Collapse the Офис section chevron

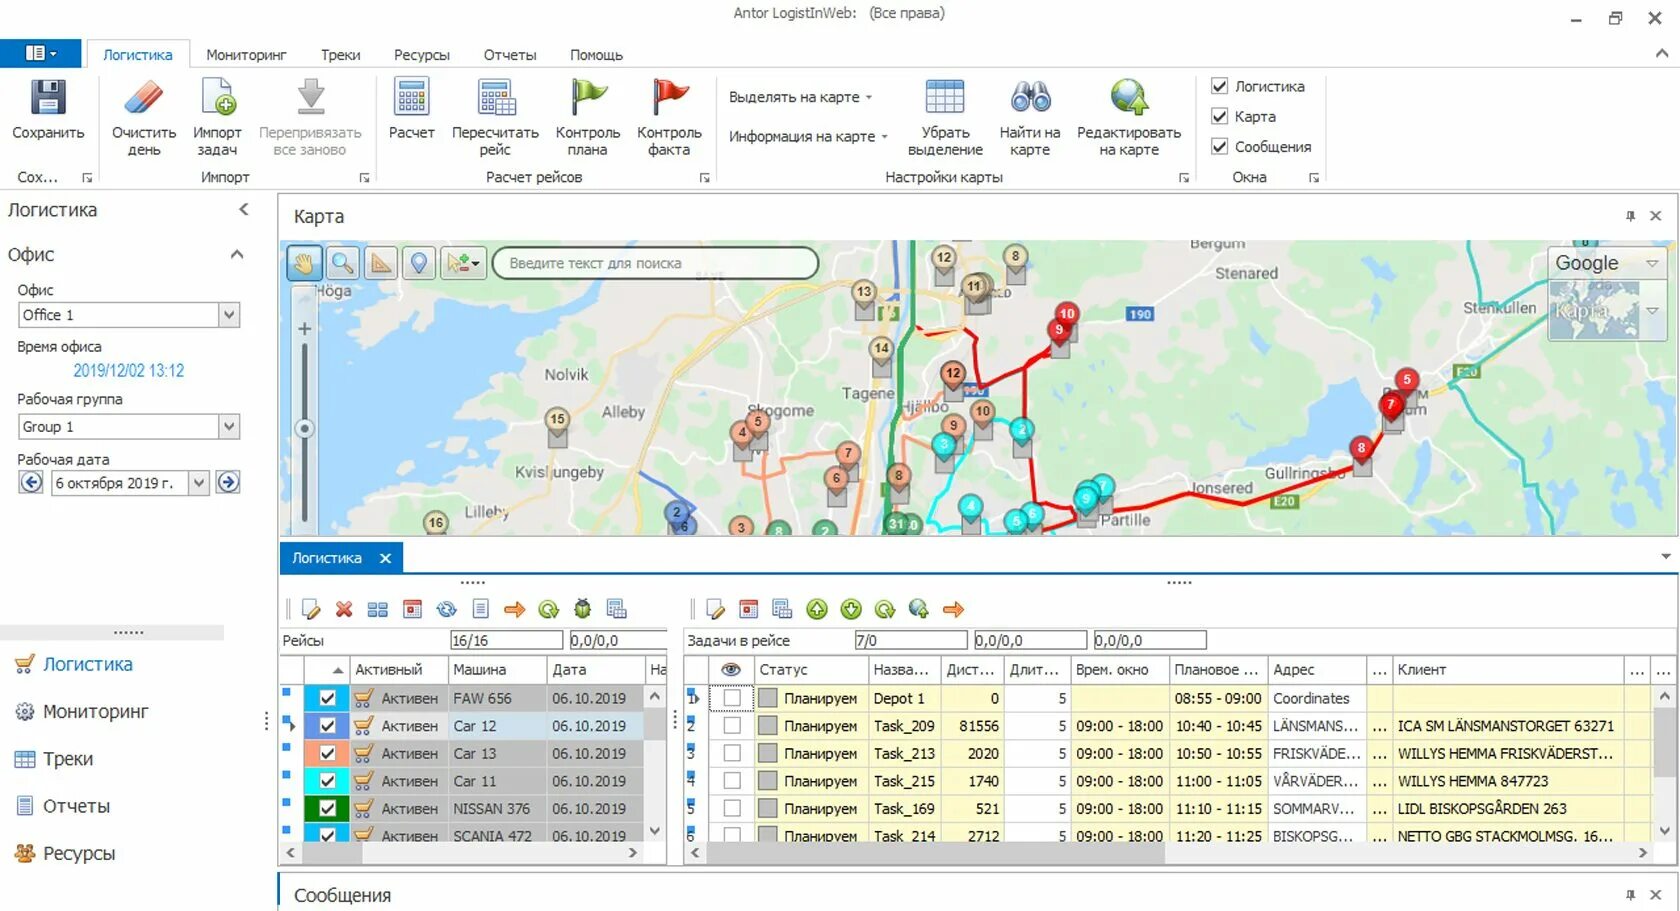pos(237,254)
